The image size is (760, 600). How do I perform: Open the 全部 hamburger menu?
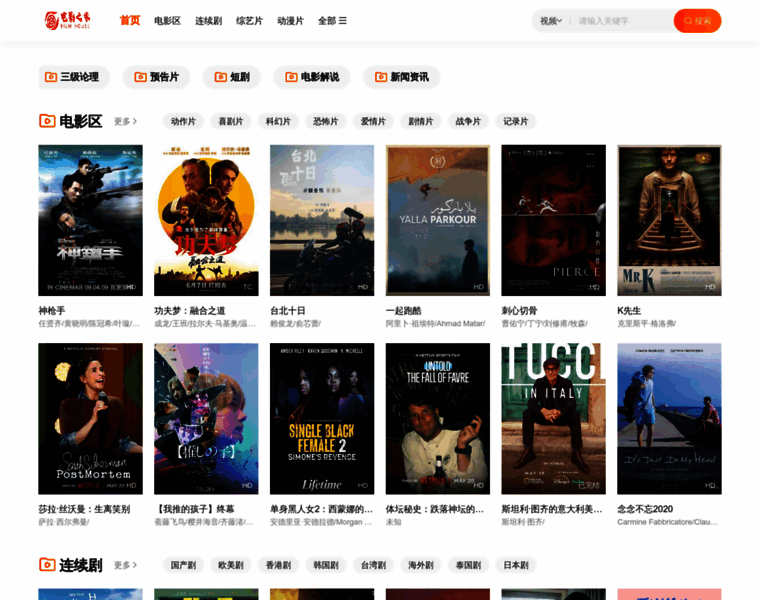[332, 21]
